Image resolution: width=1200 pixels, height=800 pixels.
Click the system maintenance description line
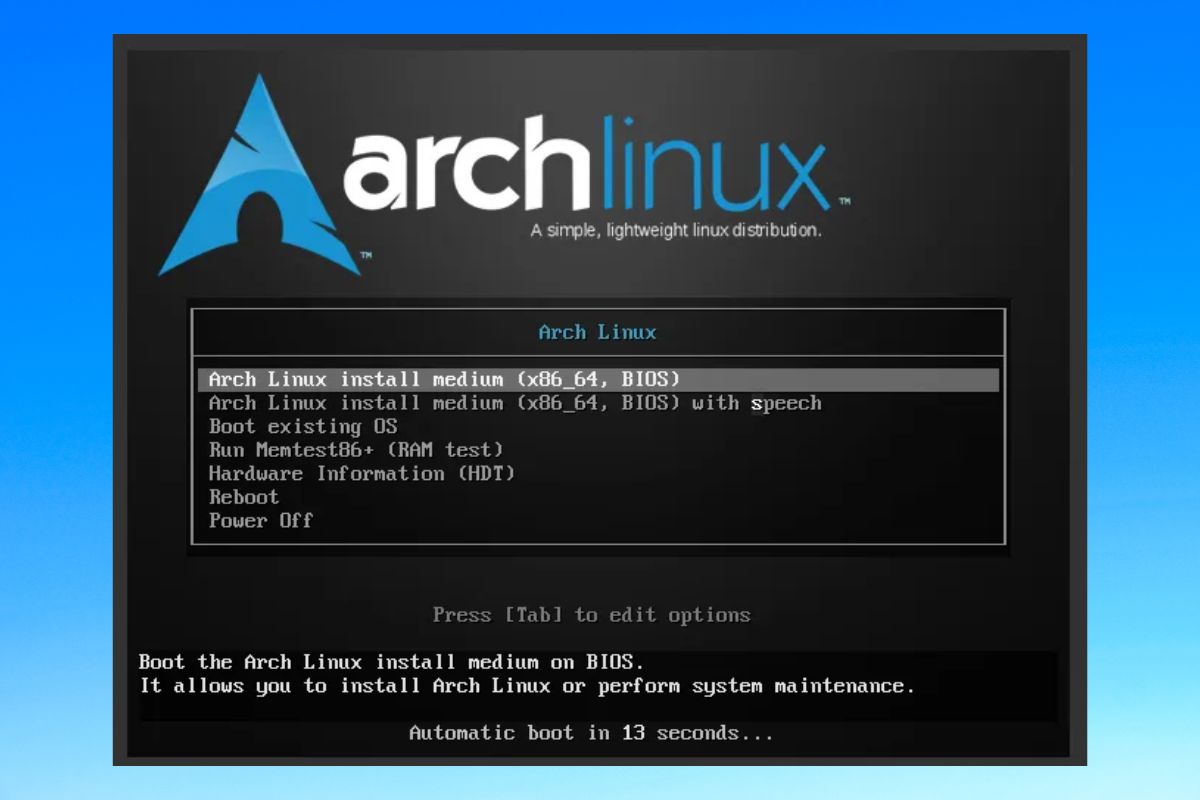point(527,686)
